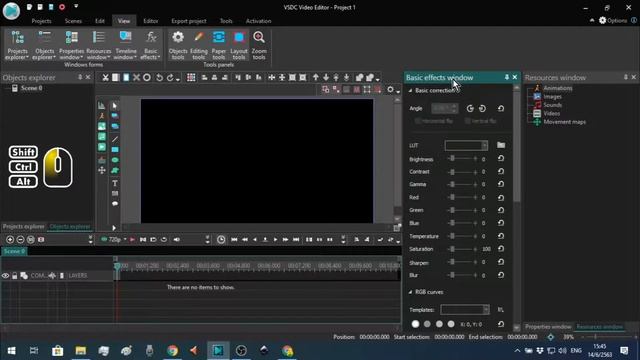This screenshot has width=640, height=360.
Task: Toggle the Vertical flip checkbox
Action: click(468, 121)
